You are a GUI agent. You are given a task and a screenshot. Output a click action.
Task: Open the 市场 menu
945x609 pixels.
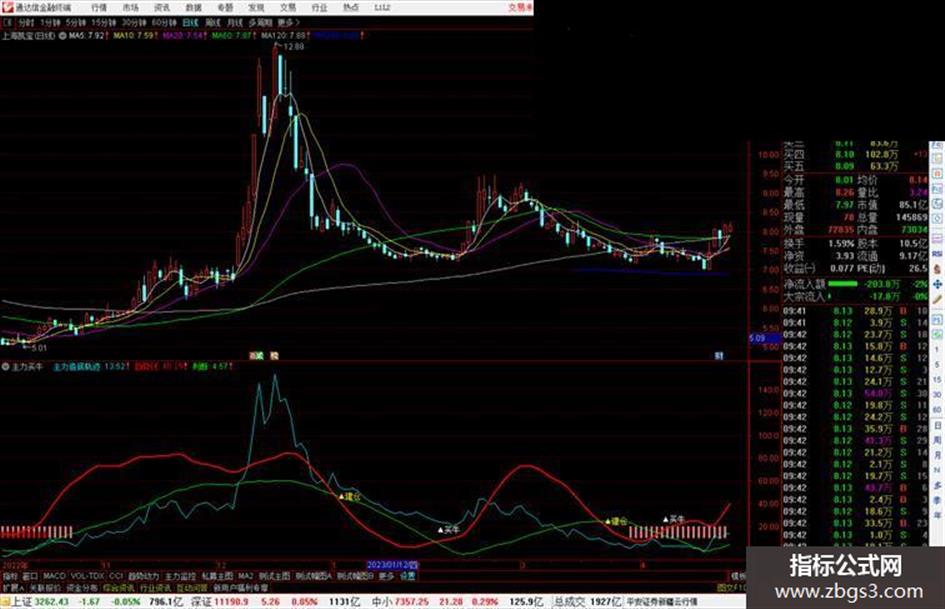[x=130, y=7]
